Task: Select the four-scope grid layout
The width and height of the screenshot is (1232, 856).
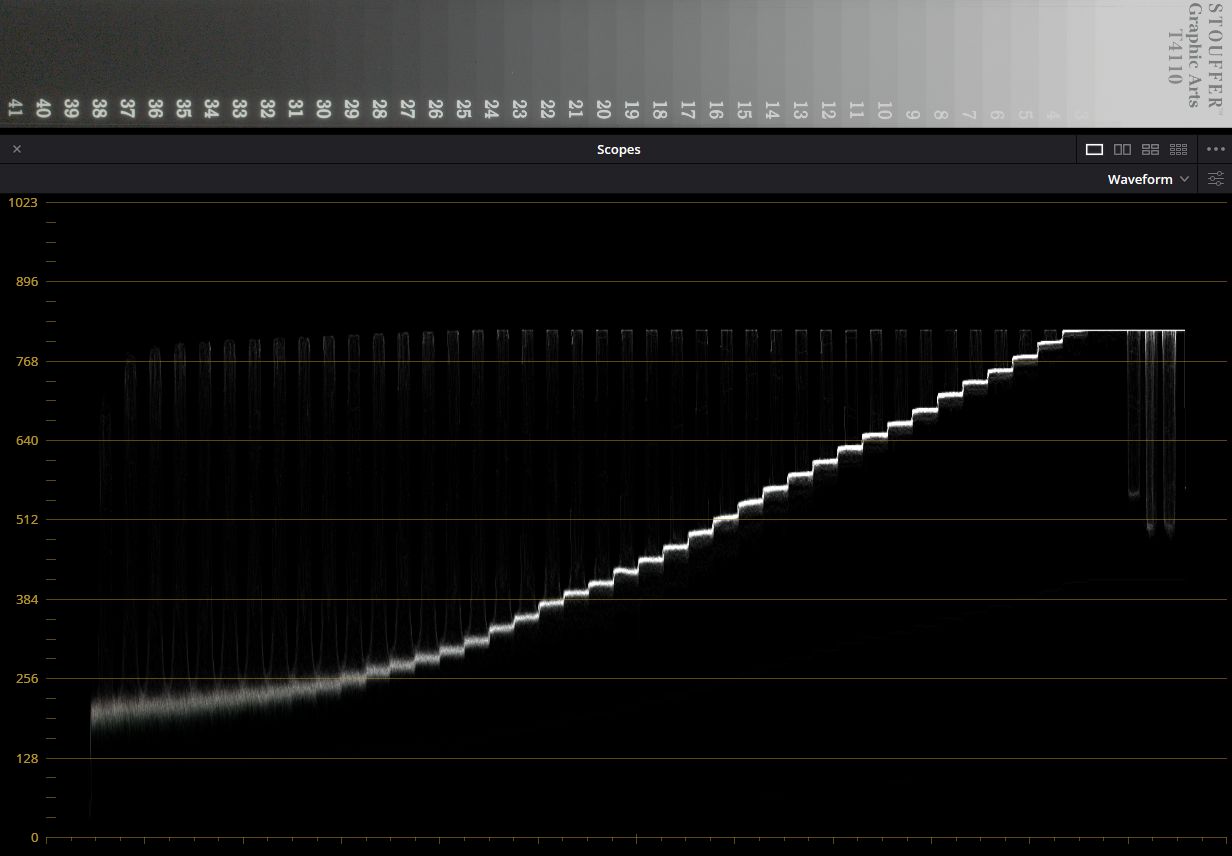Action: click(1150, 149)
